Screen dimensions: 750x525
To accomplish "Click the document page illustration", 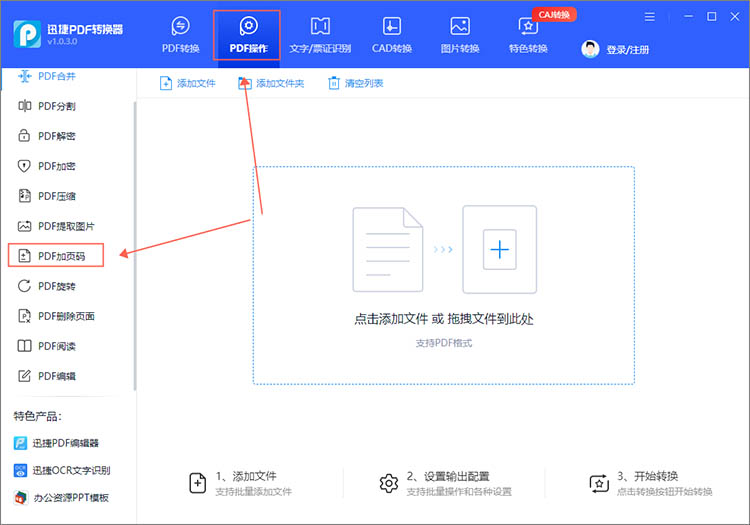I will coord(388,250).
